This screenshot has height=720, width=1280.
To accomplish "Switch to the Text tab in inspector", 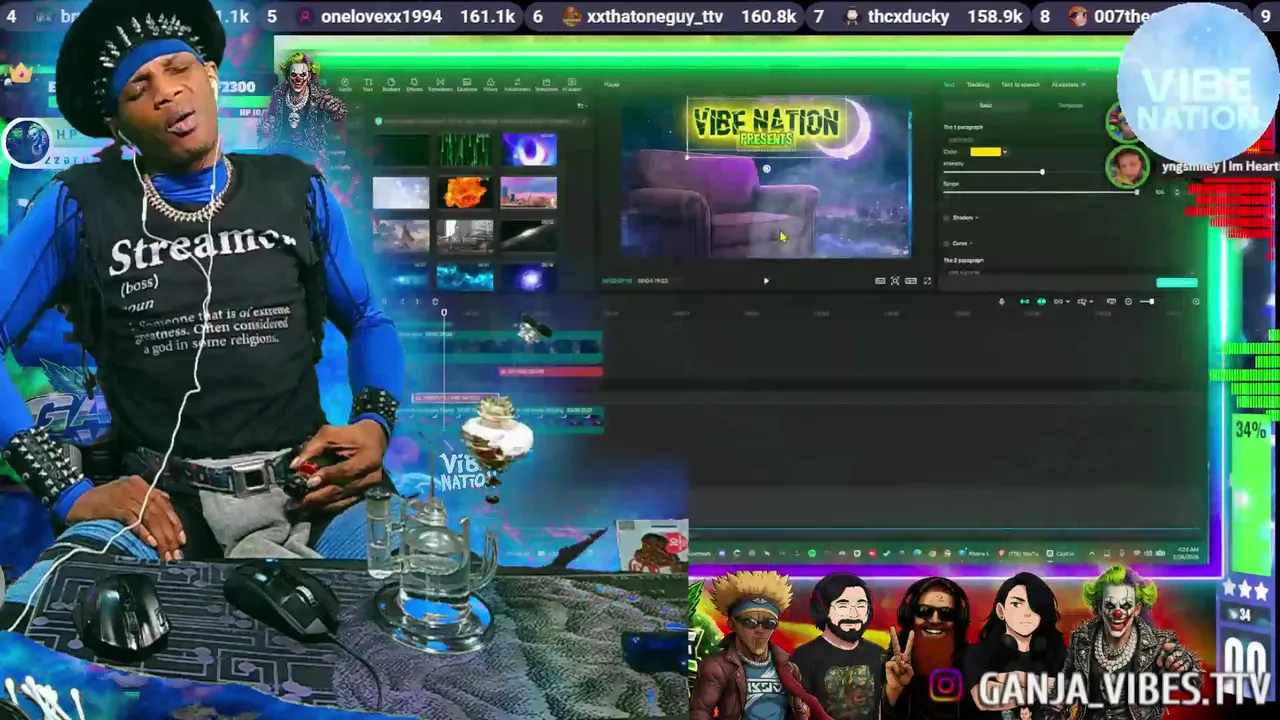I will pyautogui.click(x=949, y=84).
